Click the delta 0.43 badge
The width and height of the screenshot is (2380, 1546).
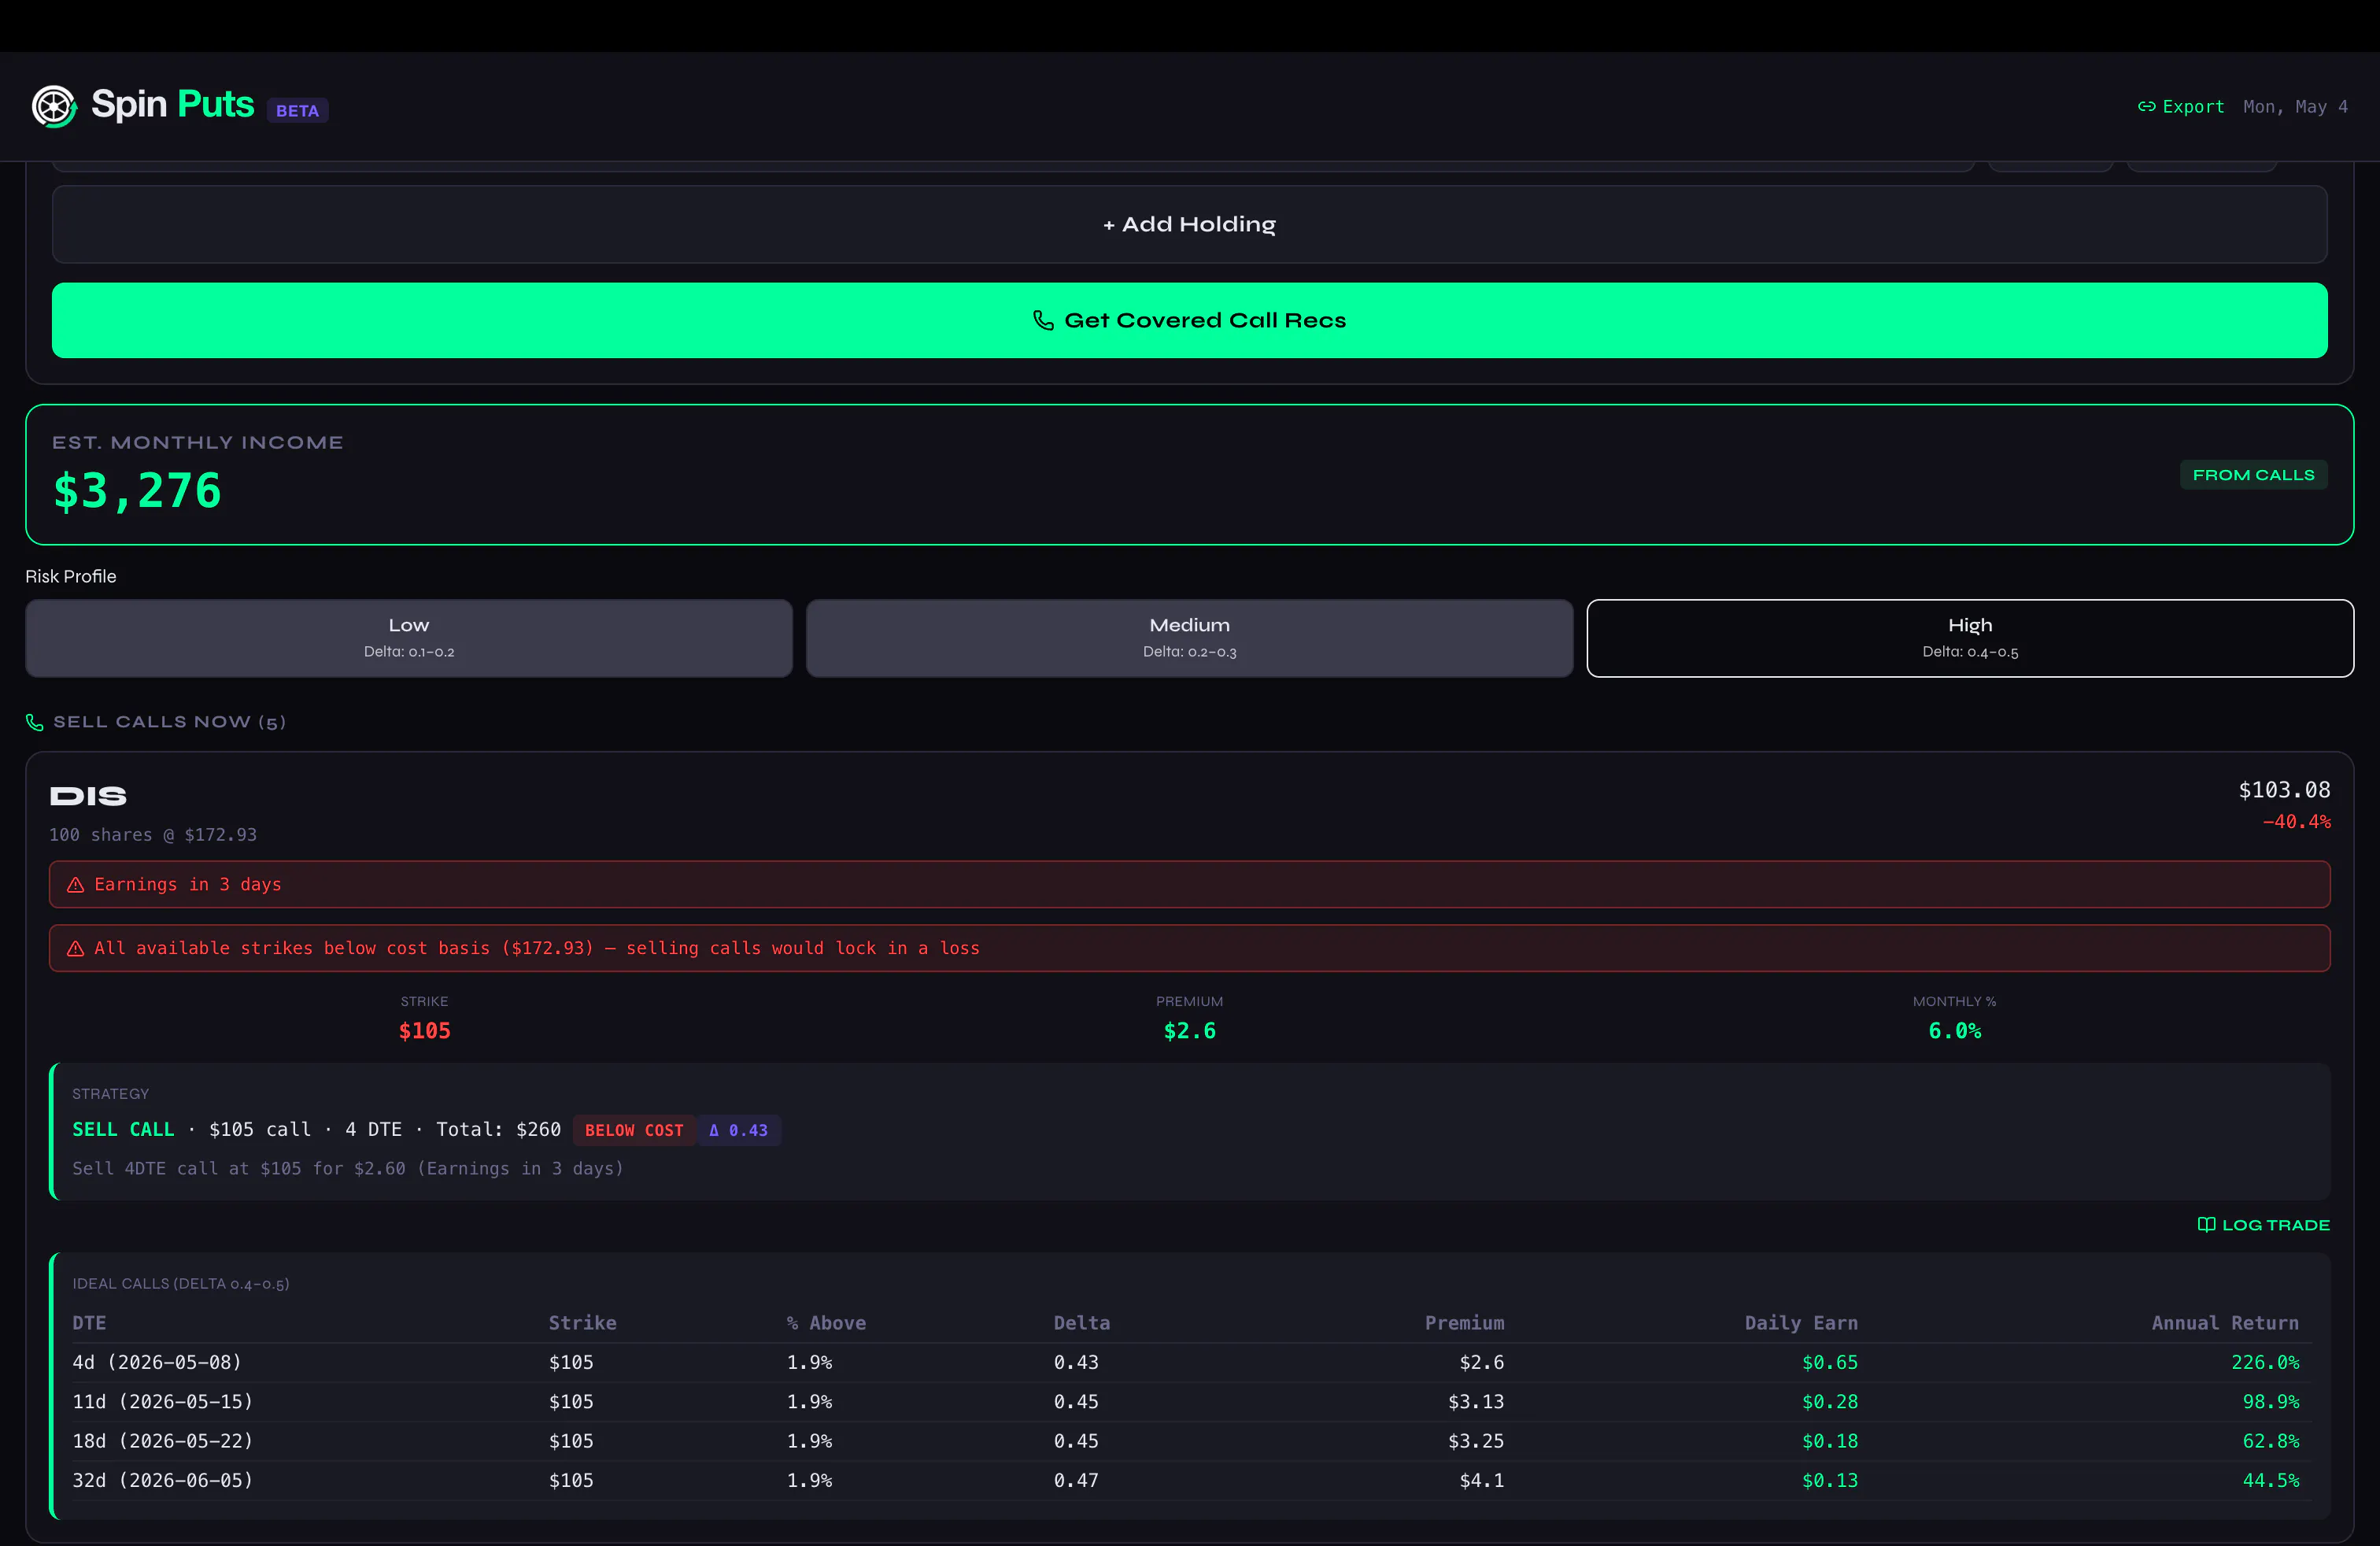(739, 1130)
